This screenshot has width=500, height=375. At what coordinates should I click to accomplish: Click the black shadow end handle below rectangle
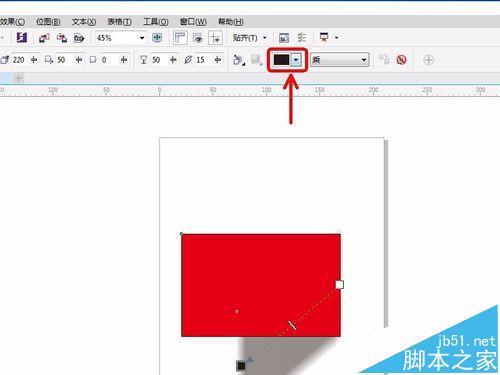tap(241, 366)
